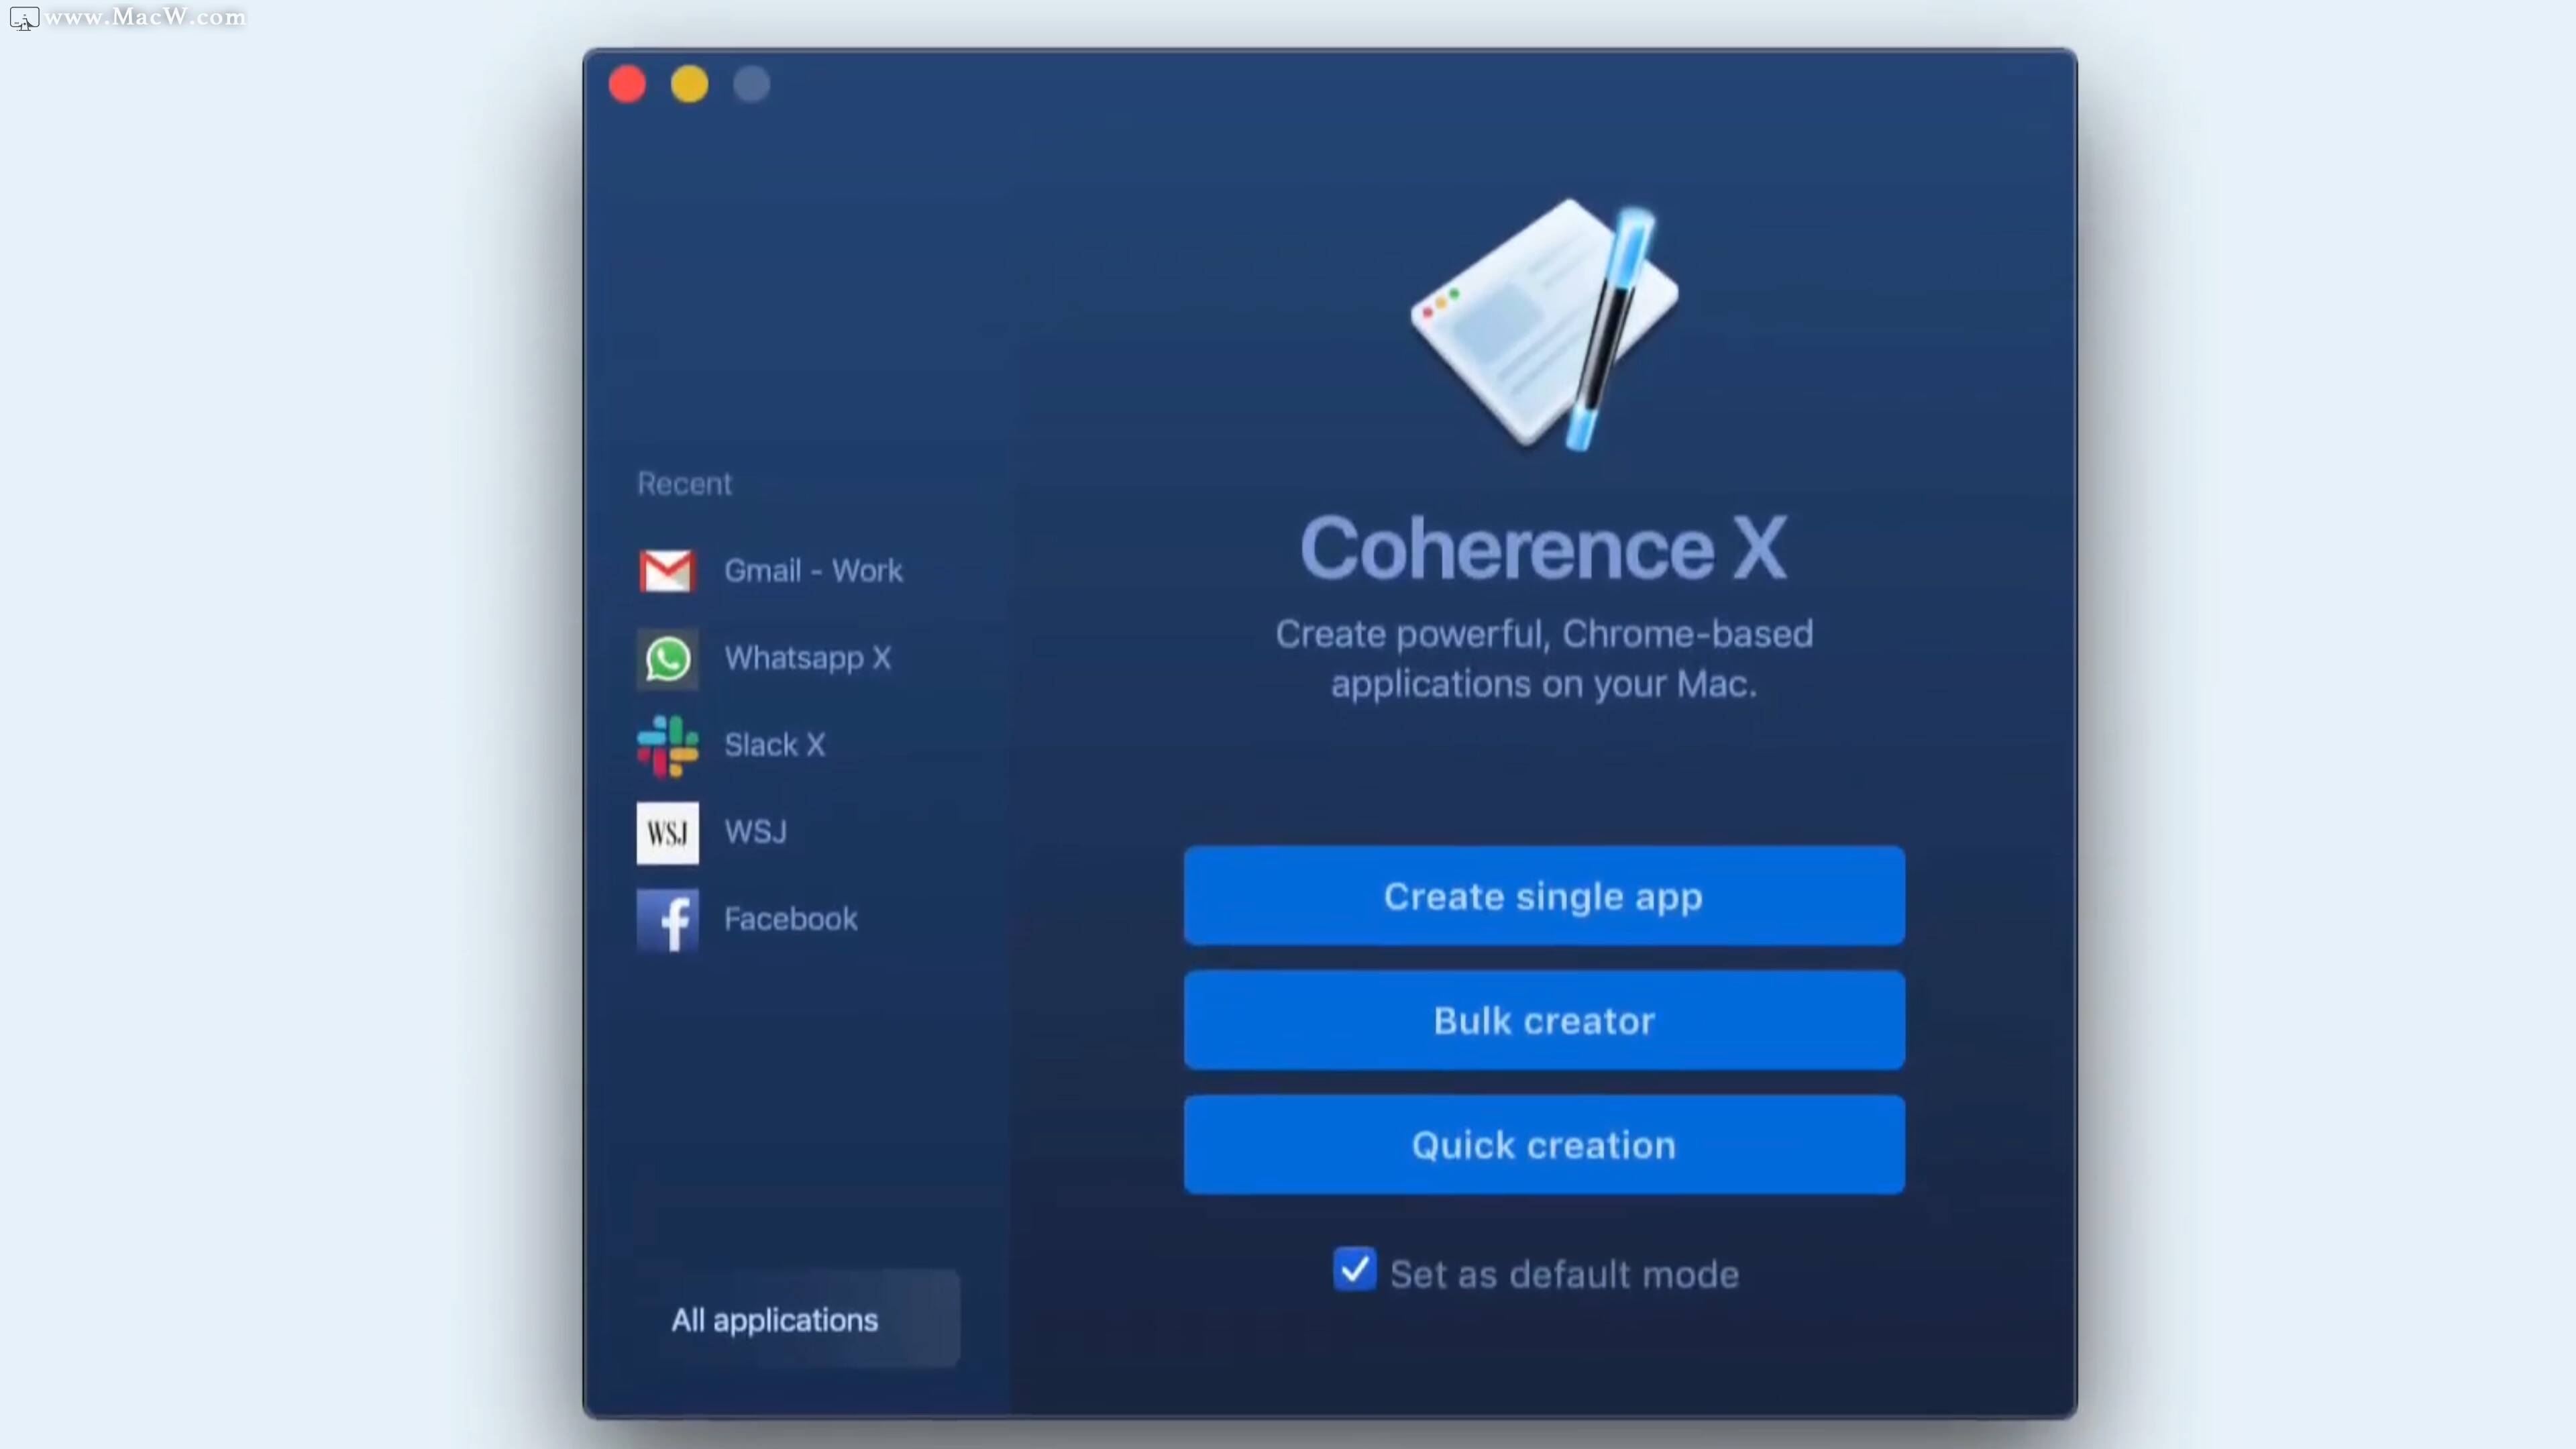This screenshot has width=2576, height=1449.
Task: Open the 'WSJ' label in Recent
Action: tap(755, 832)
